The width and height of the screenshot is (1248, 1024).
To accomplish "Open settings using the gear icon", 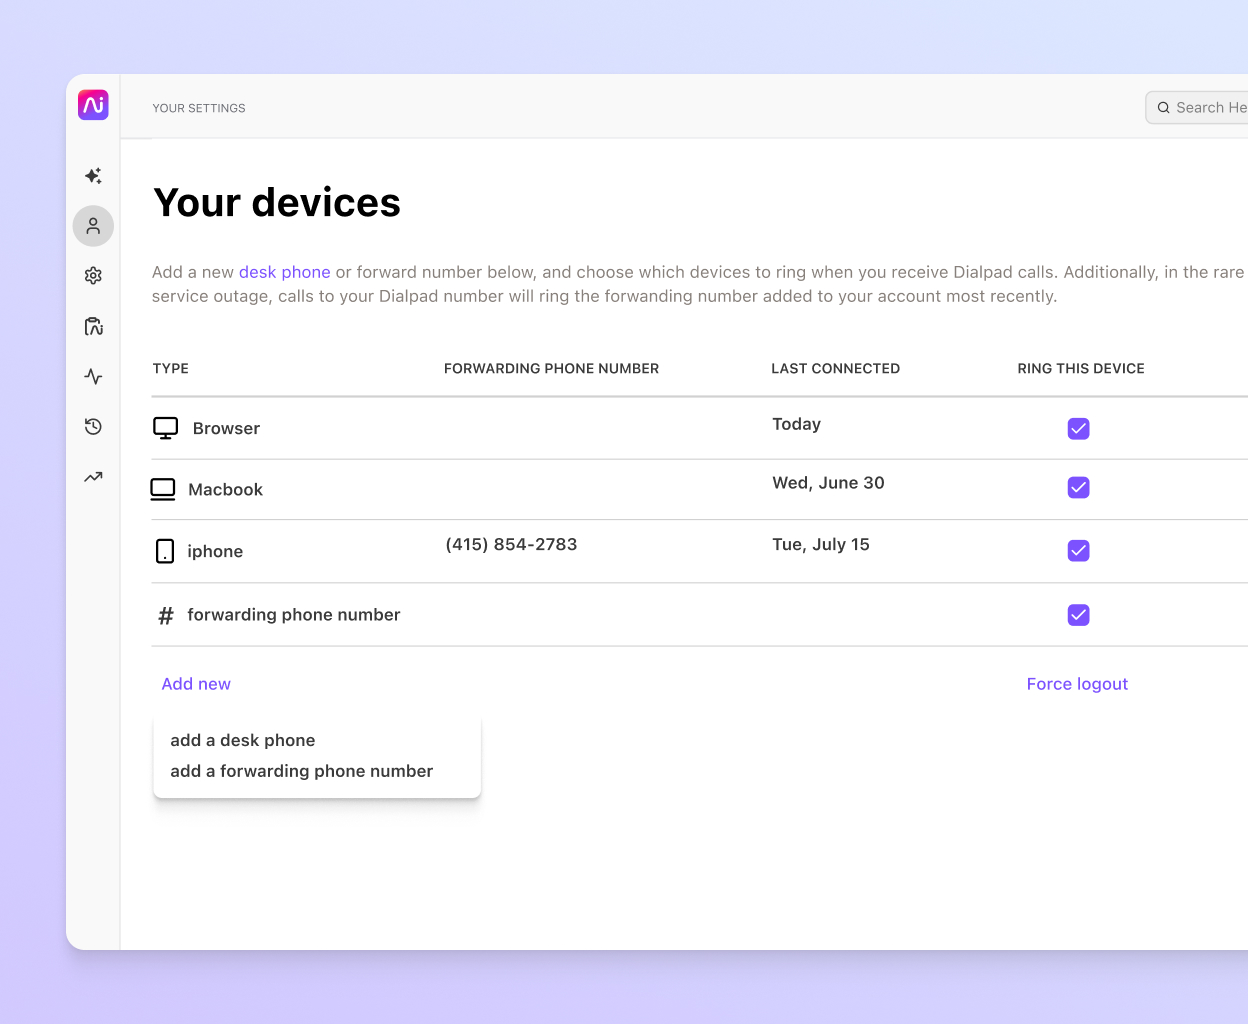I will point(93,275).
